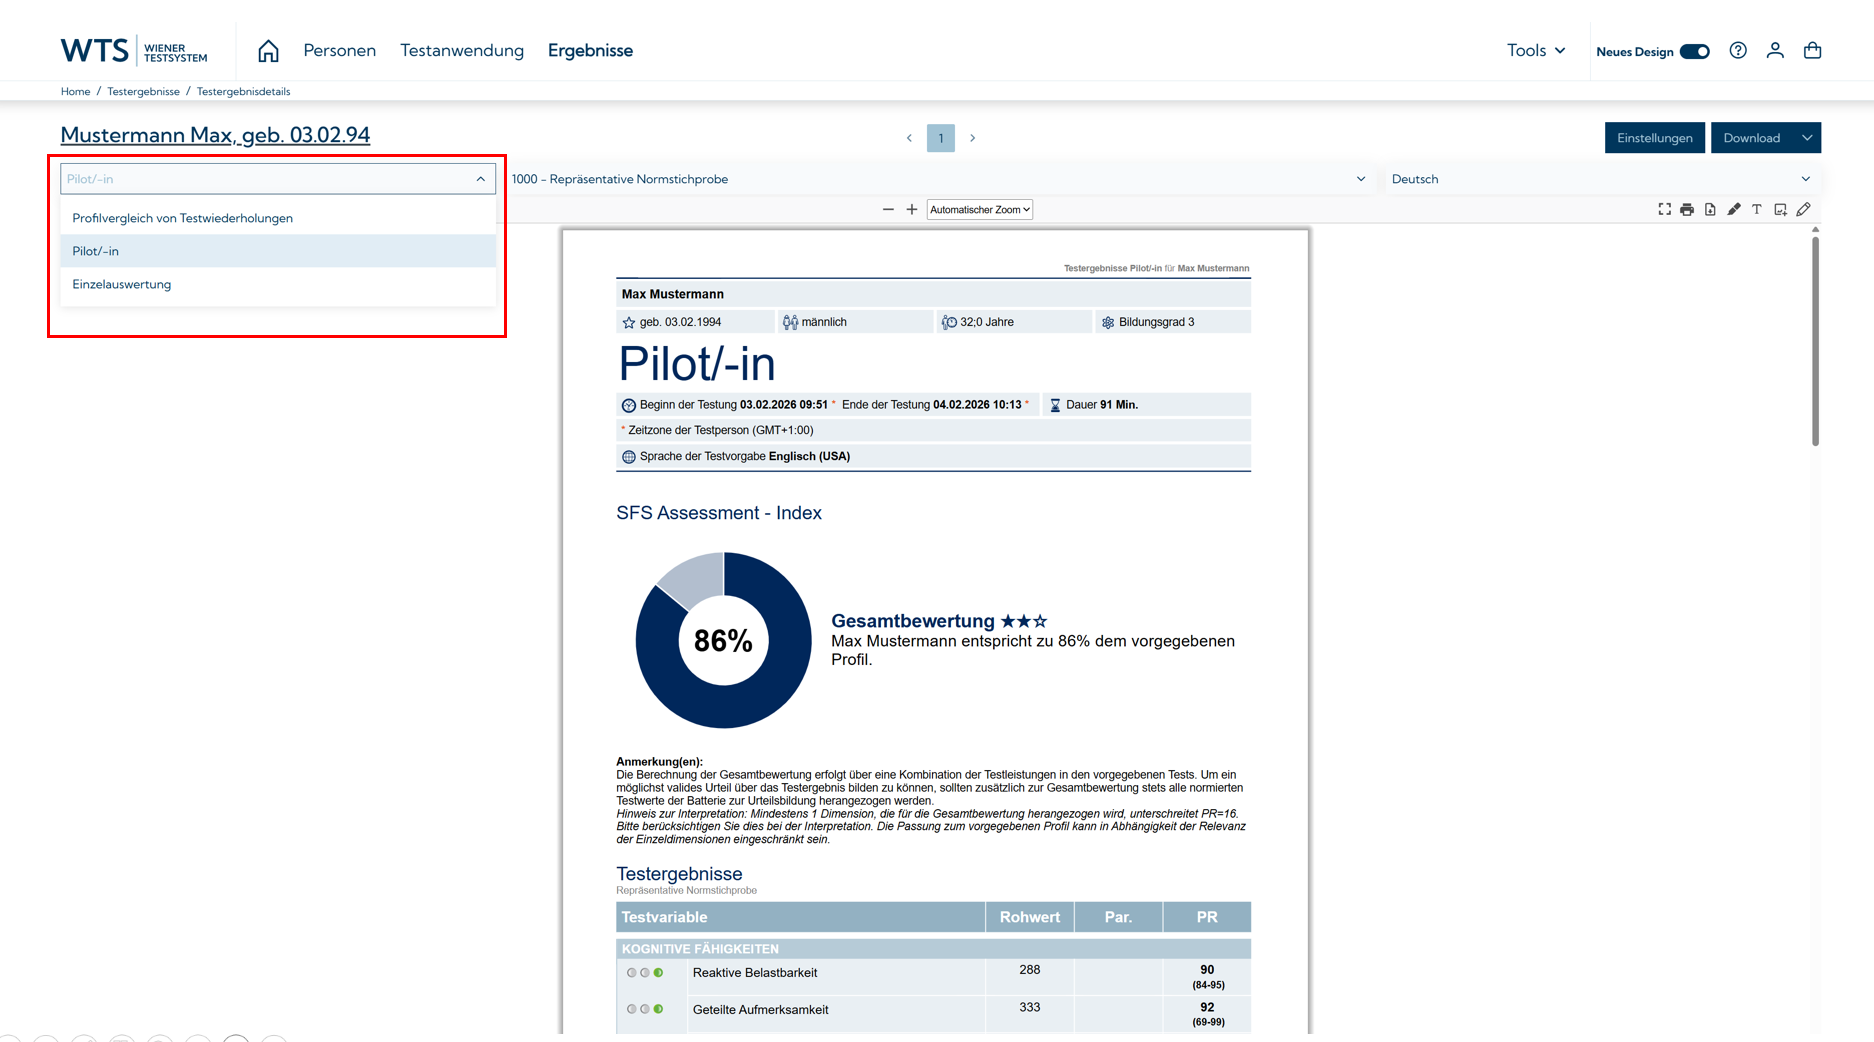Select the text annotation tool
The height and width of the screenshot is (1042, 1874).
click(1757, 210)
